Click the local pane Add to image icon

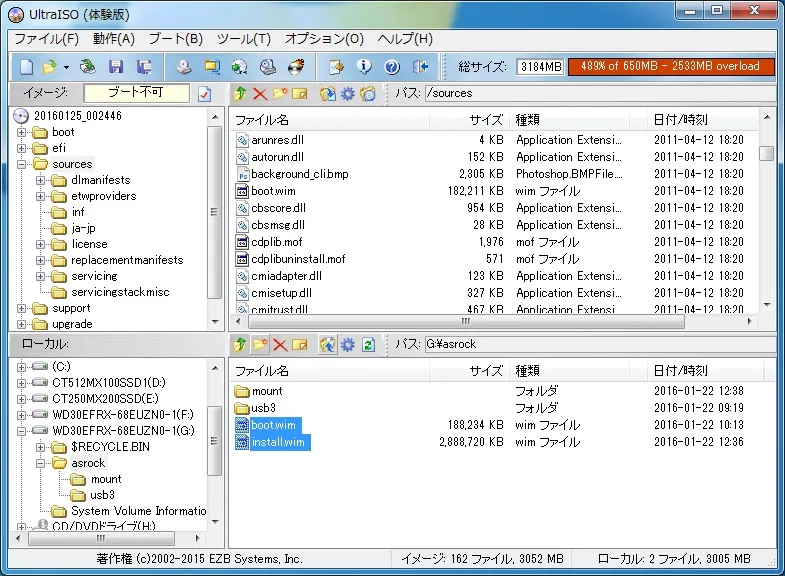pyautogui.click(x=327, y=344)
